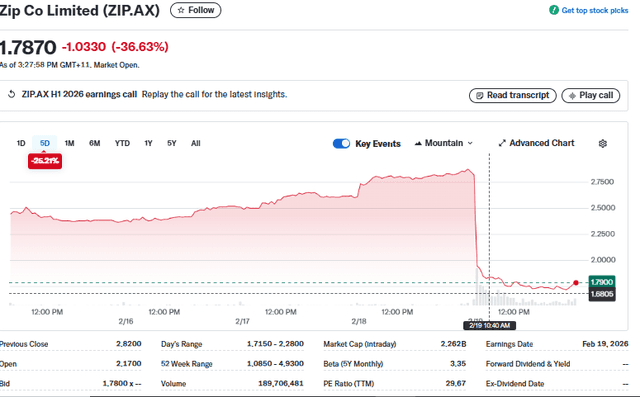
Task: Select the 5Y range tab
Action: pos(172,143)
